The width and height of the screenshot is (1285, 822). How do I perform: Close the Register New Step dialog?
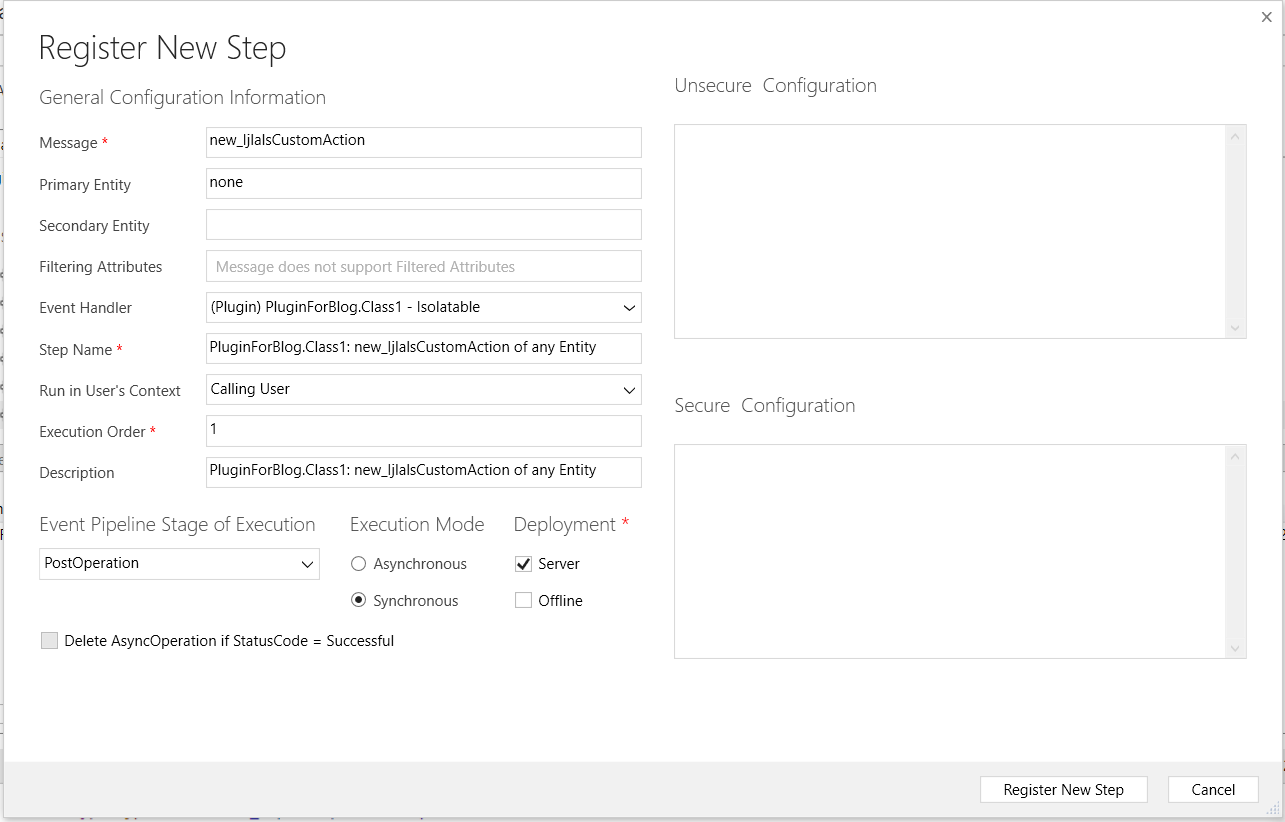coord(1266,17)
